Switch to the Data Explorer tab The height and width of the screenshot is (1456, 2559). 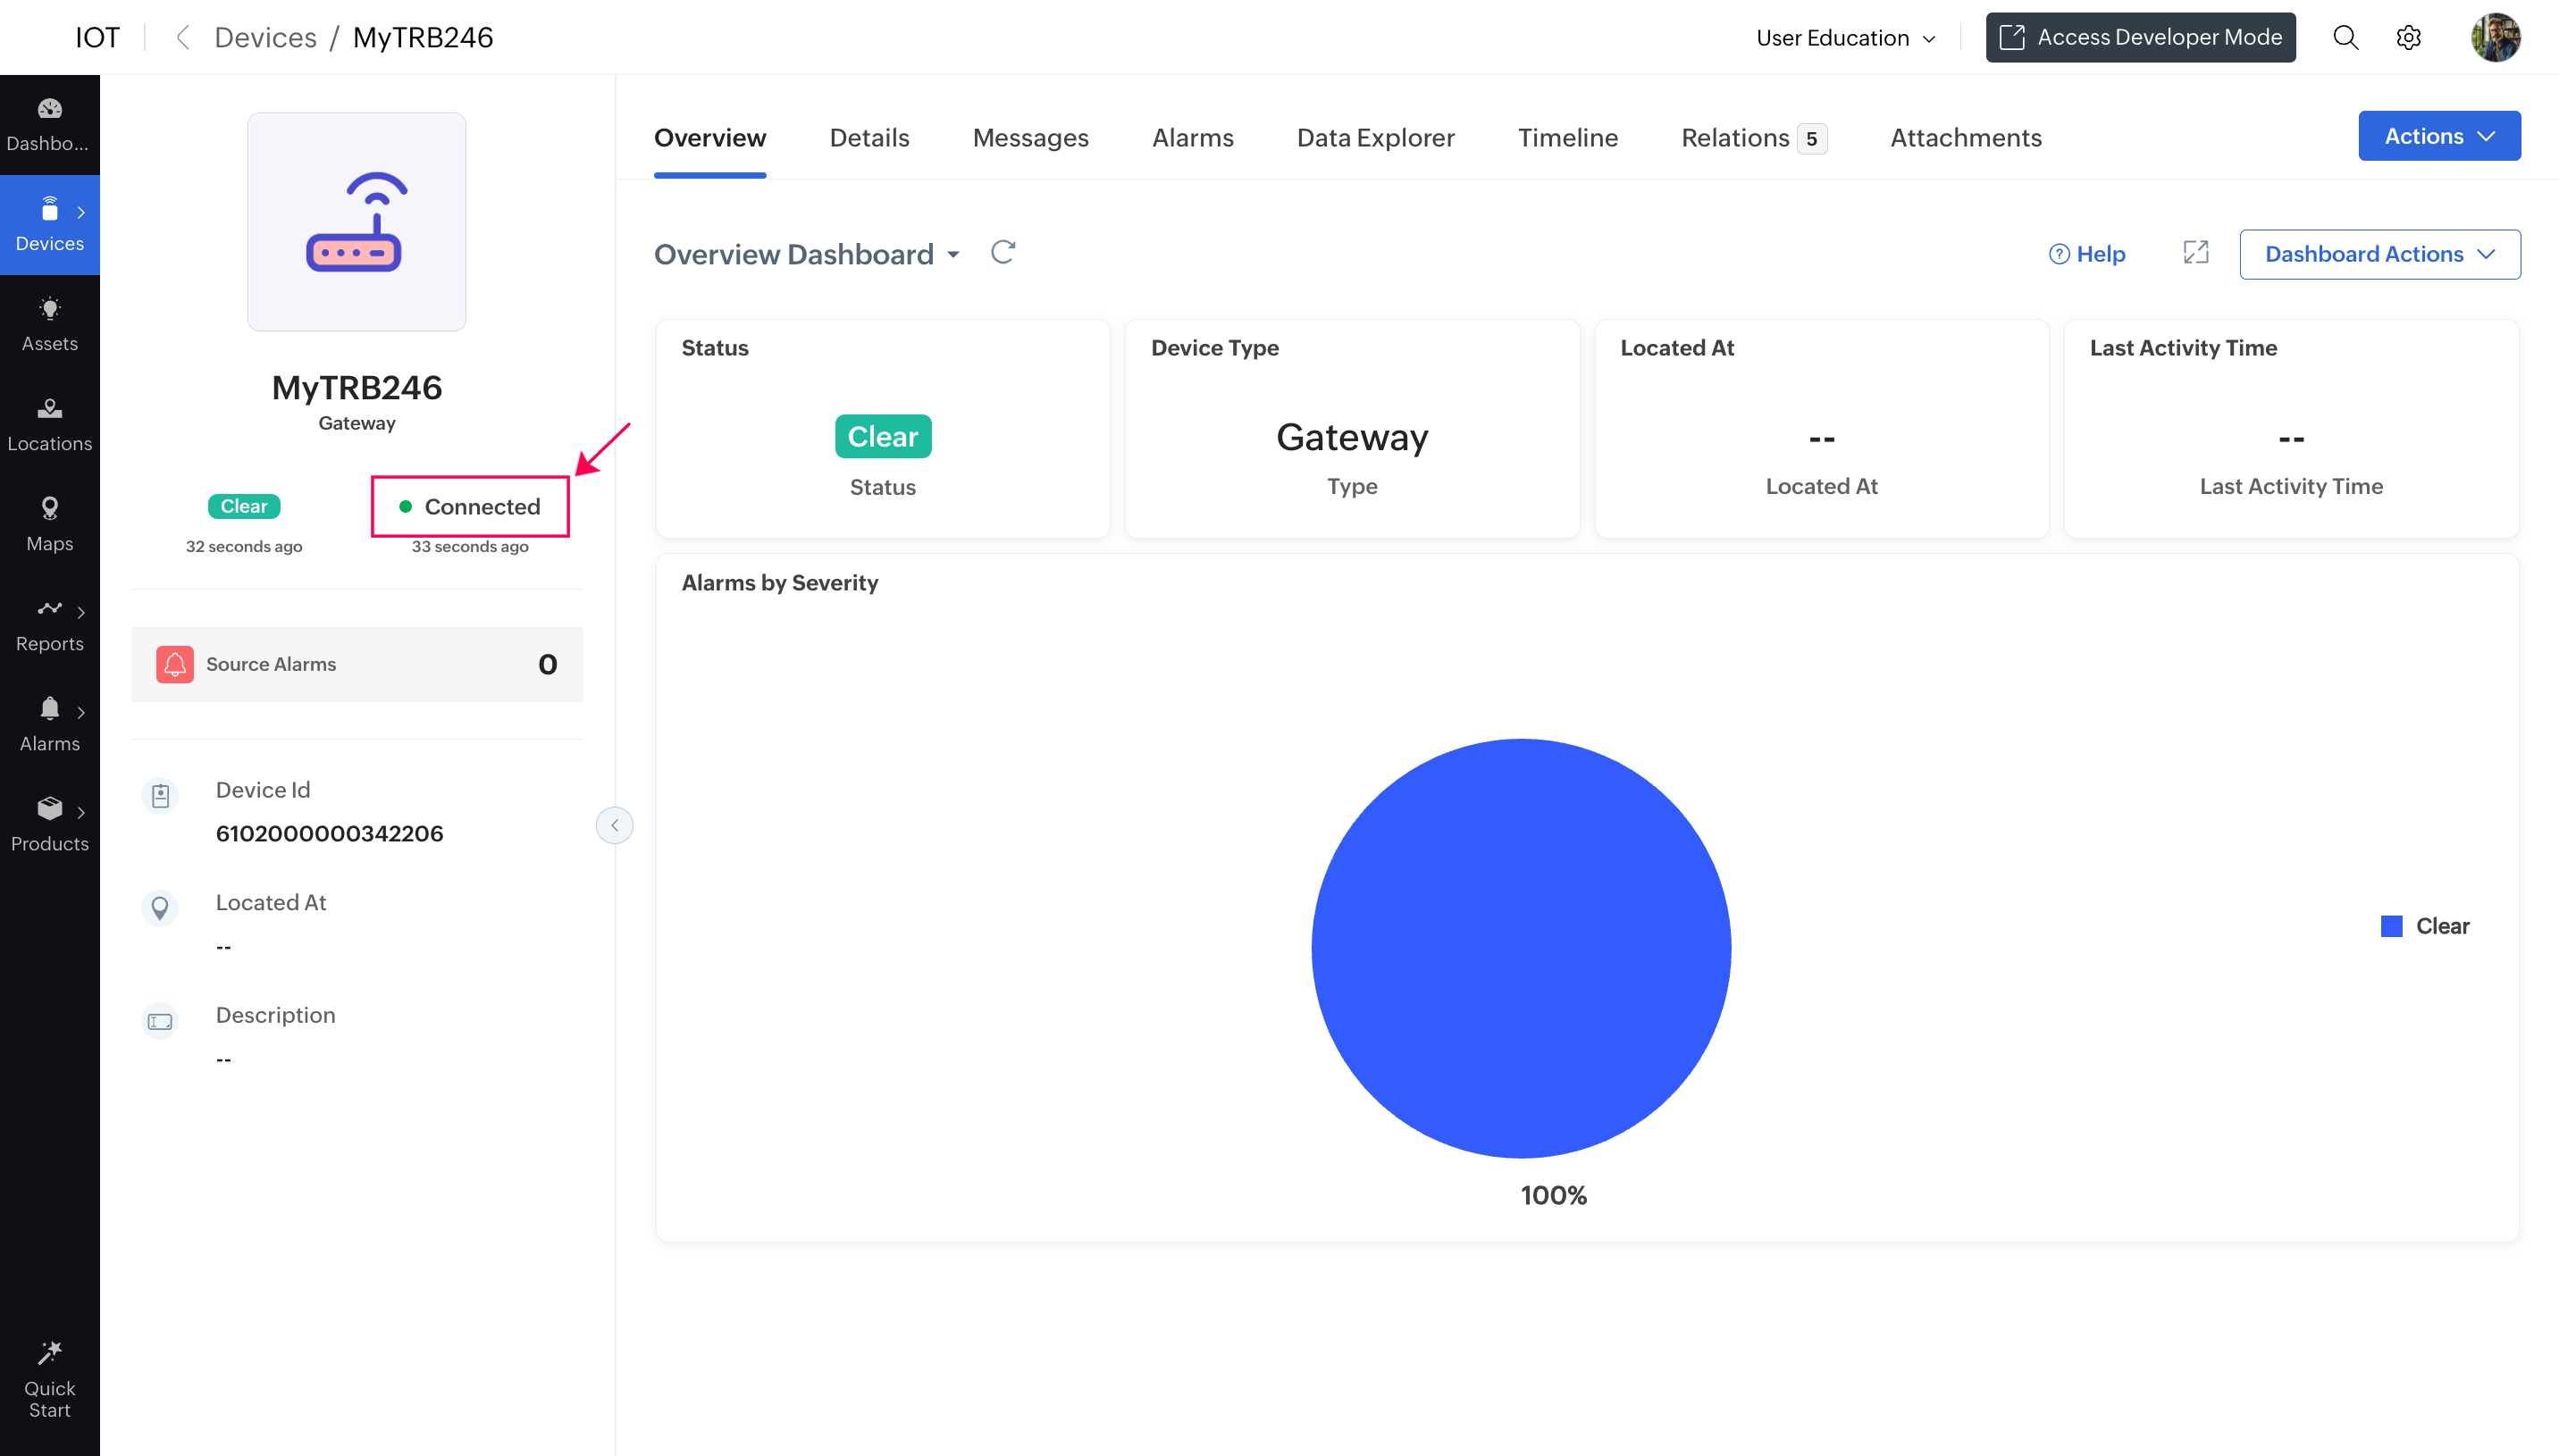tap(1375, 138)
